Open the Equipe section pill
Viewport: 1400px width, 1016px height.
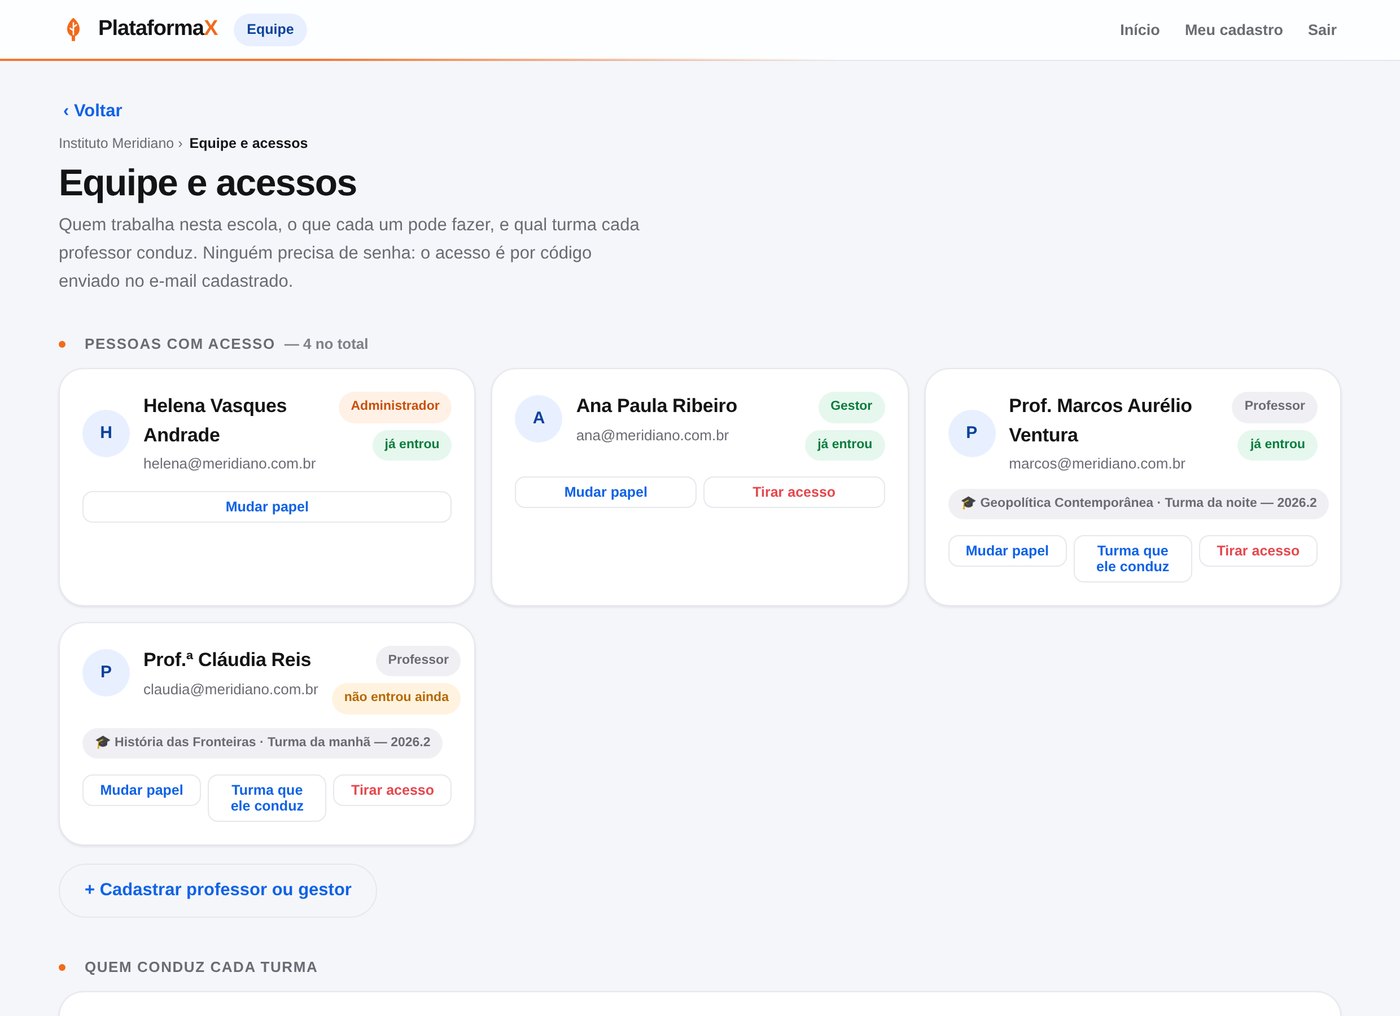270,29
